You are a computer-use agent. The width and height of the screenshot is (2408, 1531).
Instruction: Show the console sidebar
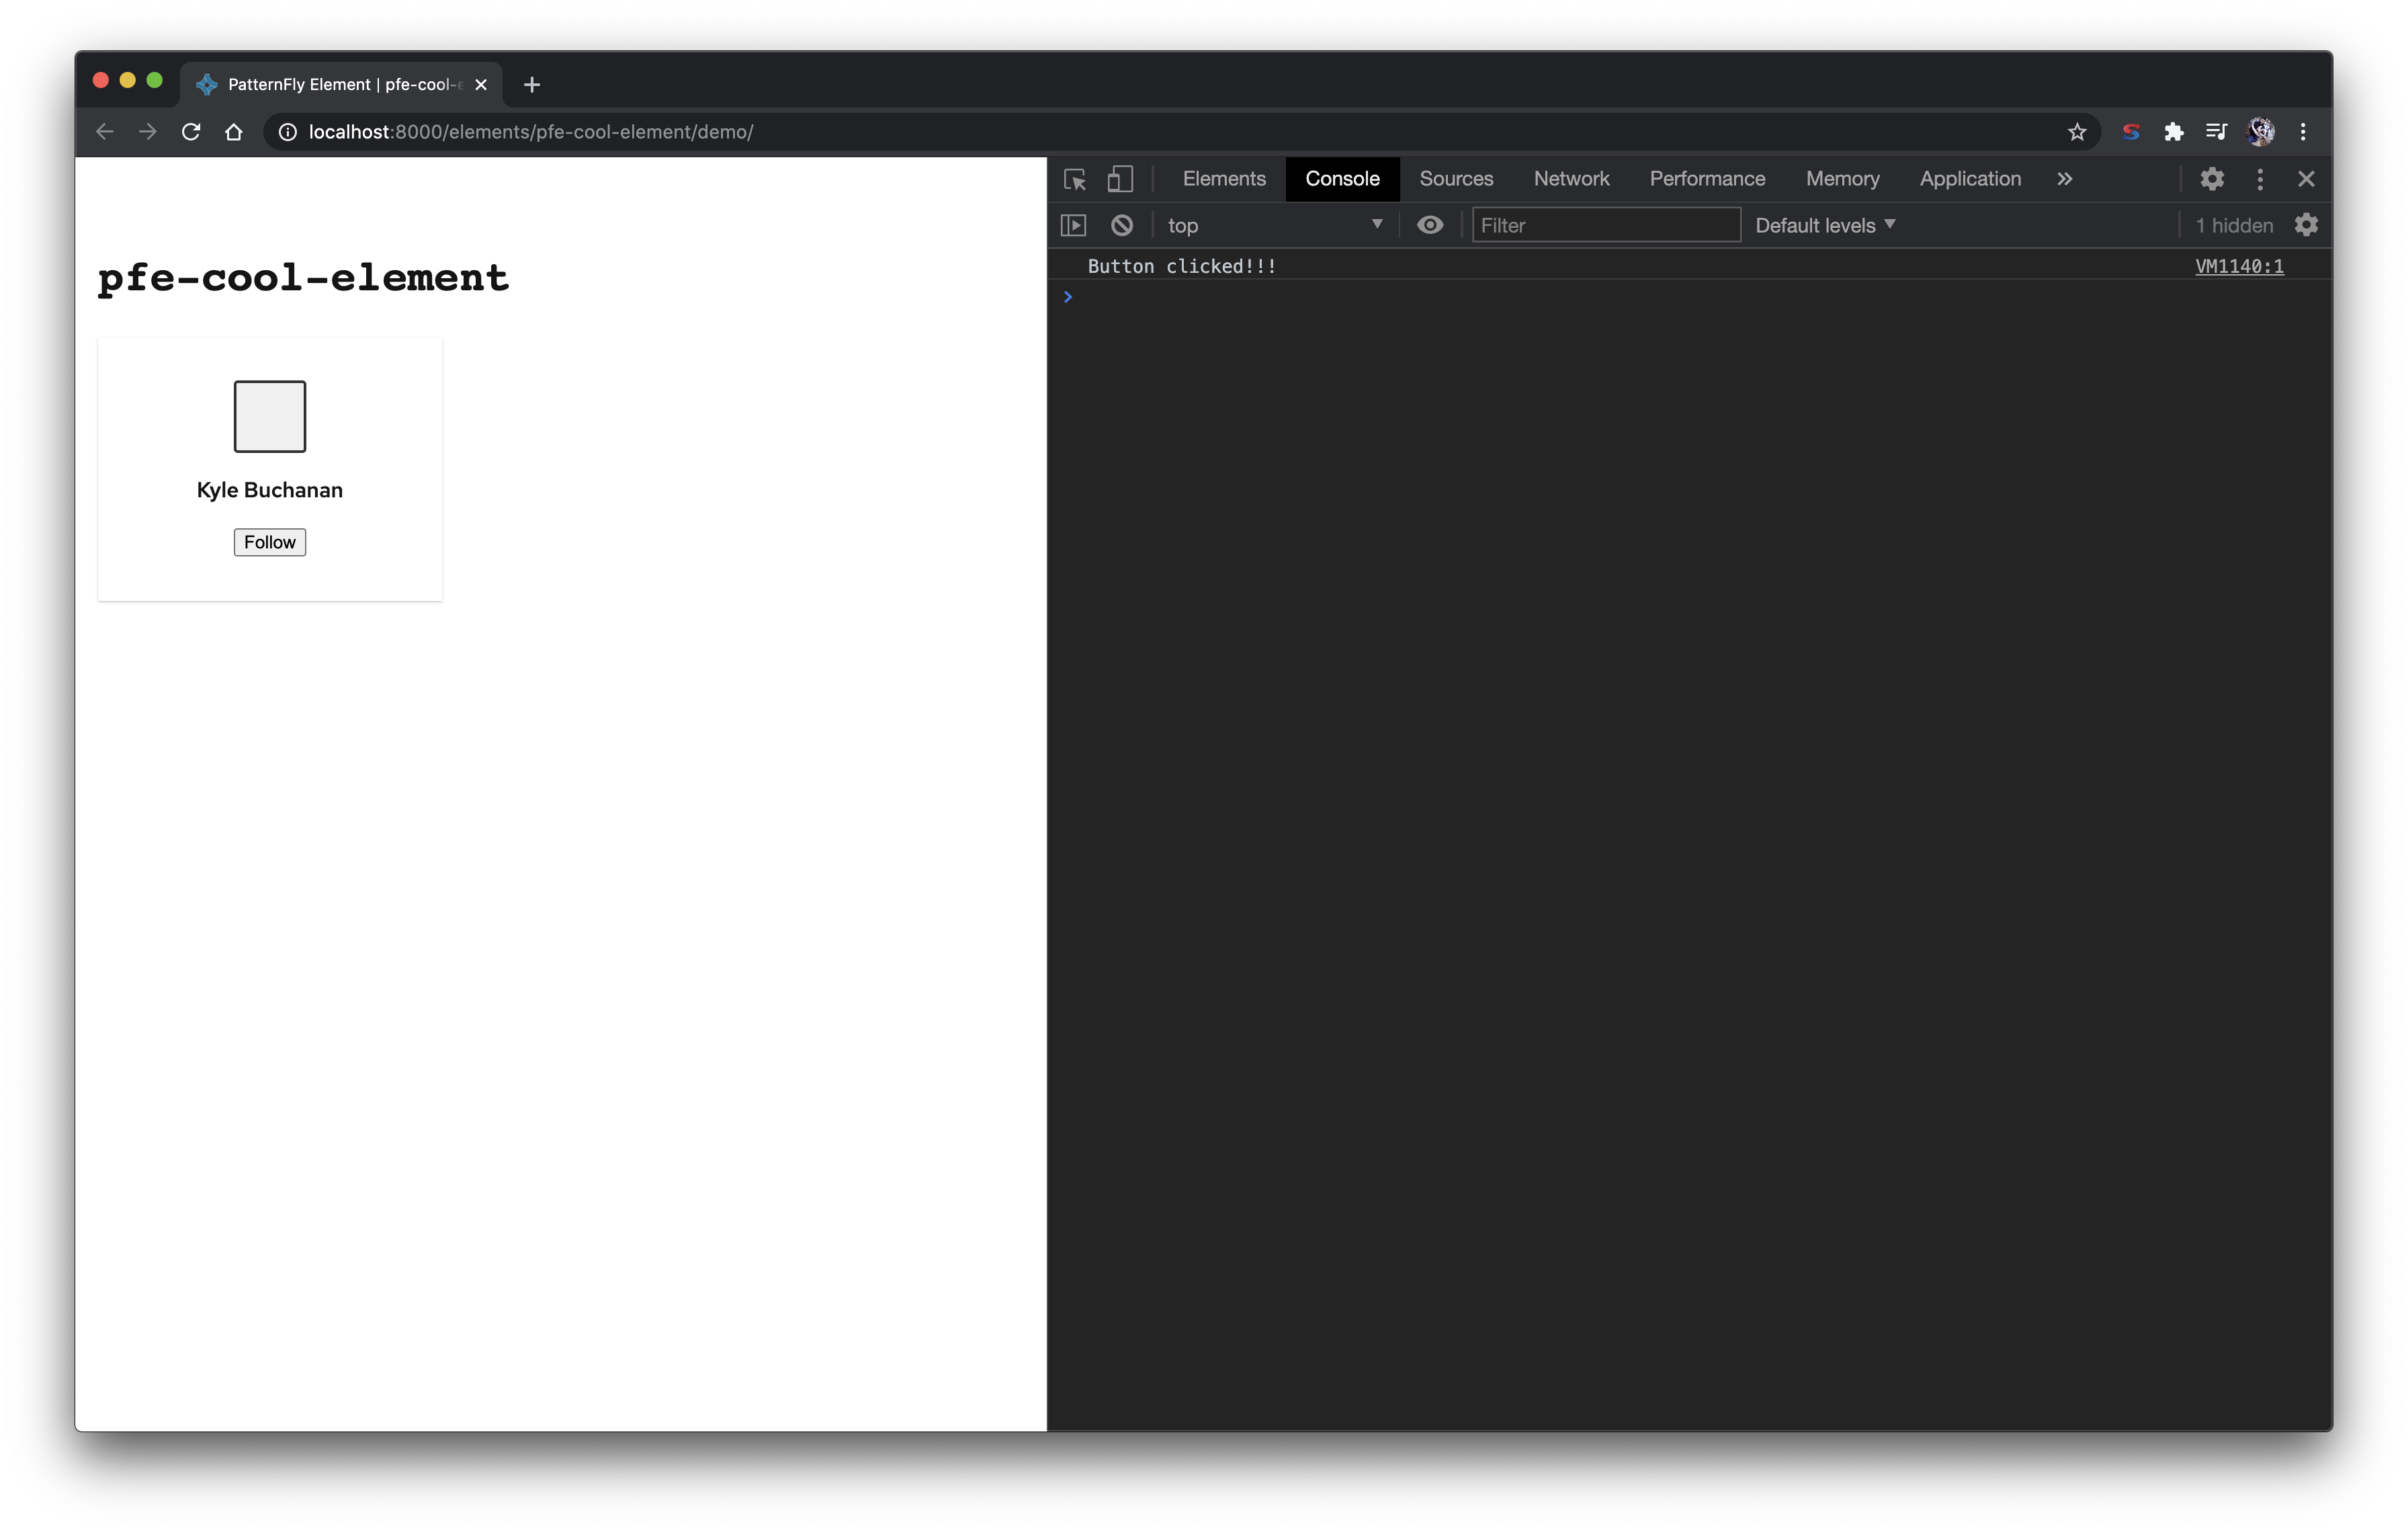(x=1073, y=224)
